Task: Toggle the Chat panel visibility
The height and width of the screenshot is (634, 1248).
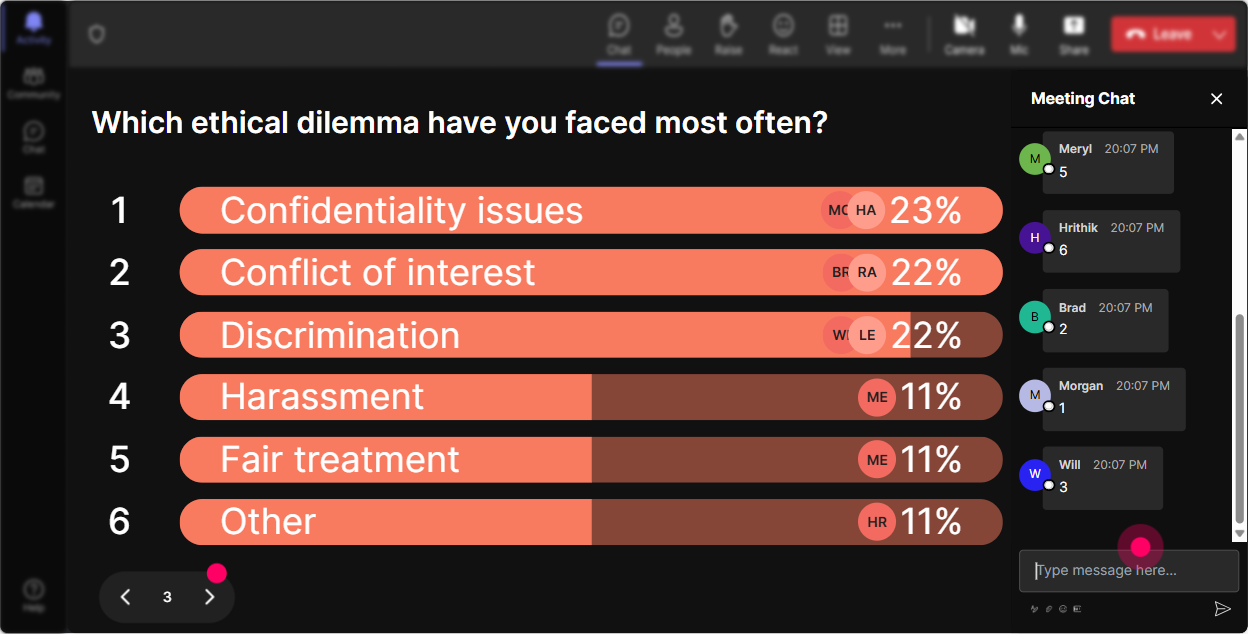Action: 619,34
